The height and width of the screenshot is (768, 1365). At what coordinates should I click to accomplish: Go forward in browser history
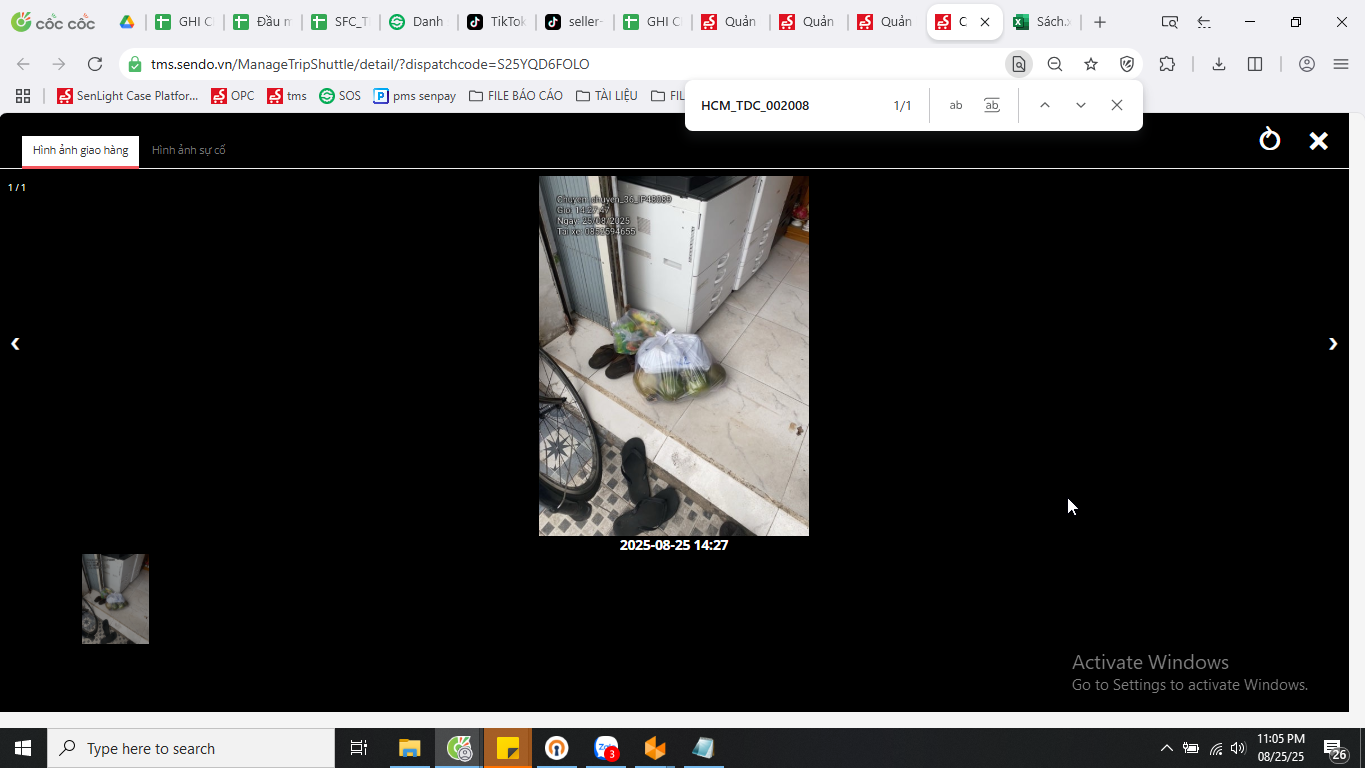click(59, 64)
